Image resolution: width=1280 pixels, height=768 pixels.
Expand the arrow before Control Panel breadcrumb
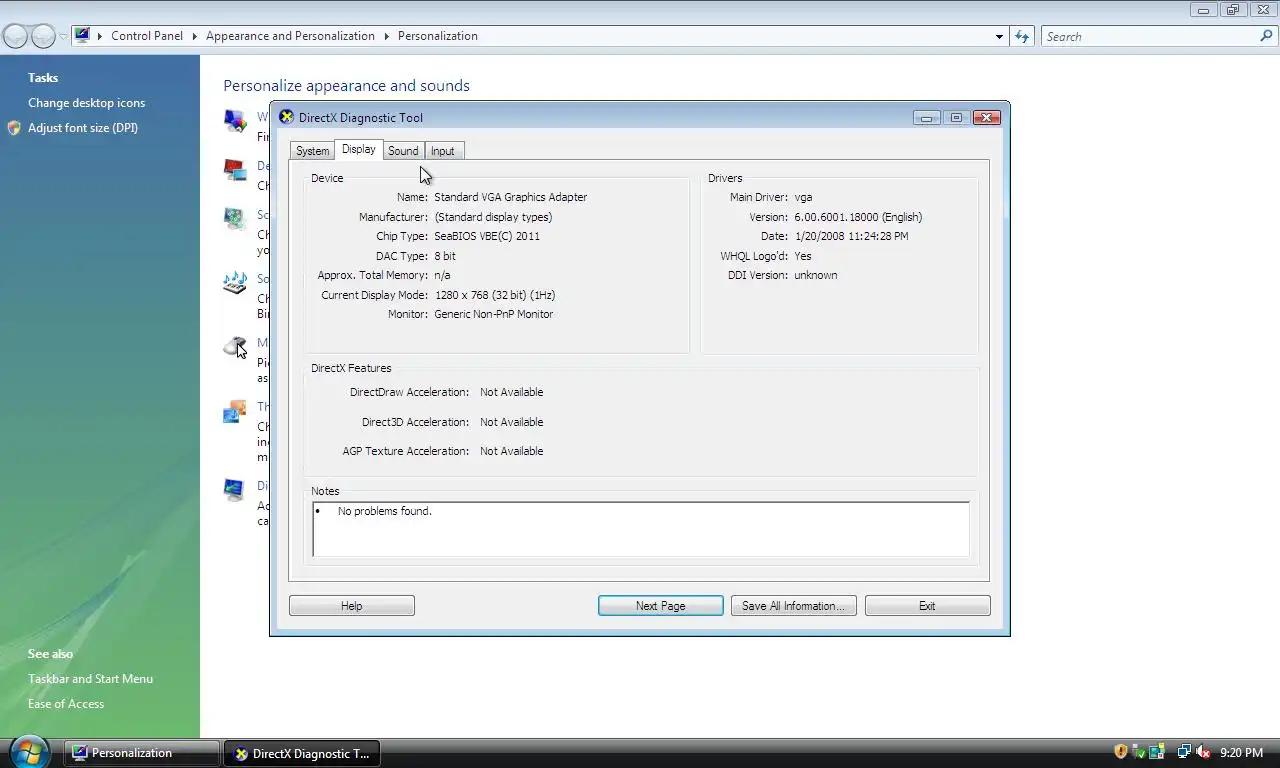[100, 36]
